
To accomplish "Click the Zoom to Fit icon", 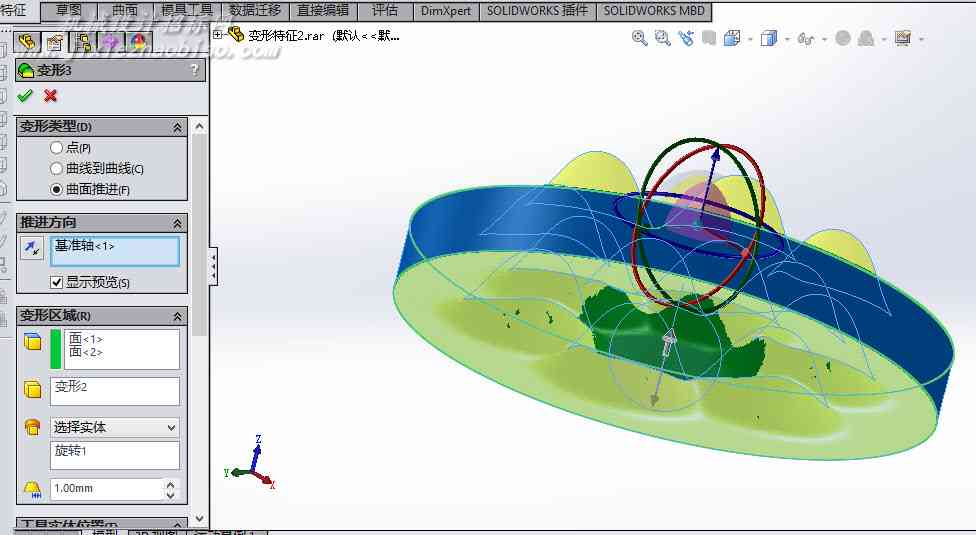I will [639, 38].
